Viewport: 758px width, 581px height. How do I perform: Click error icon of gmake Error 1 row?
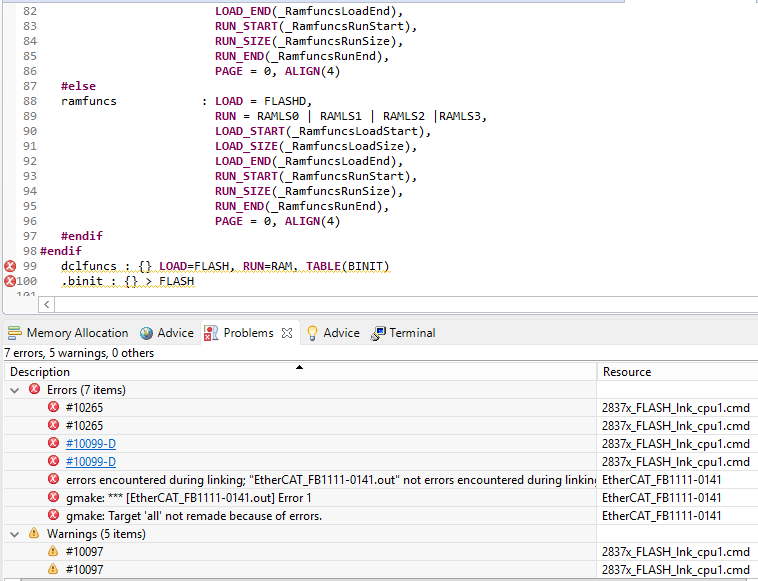[54, 497]
